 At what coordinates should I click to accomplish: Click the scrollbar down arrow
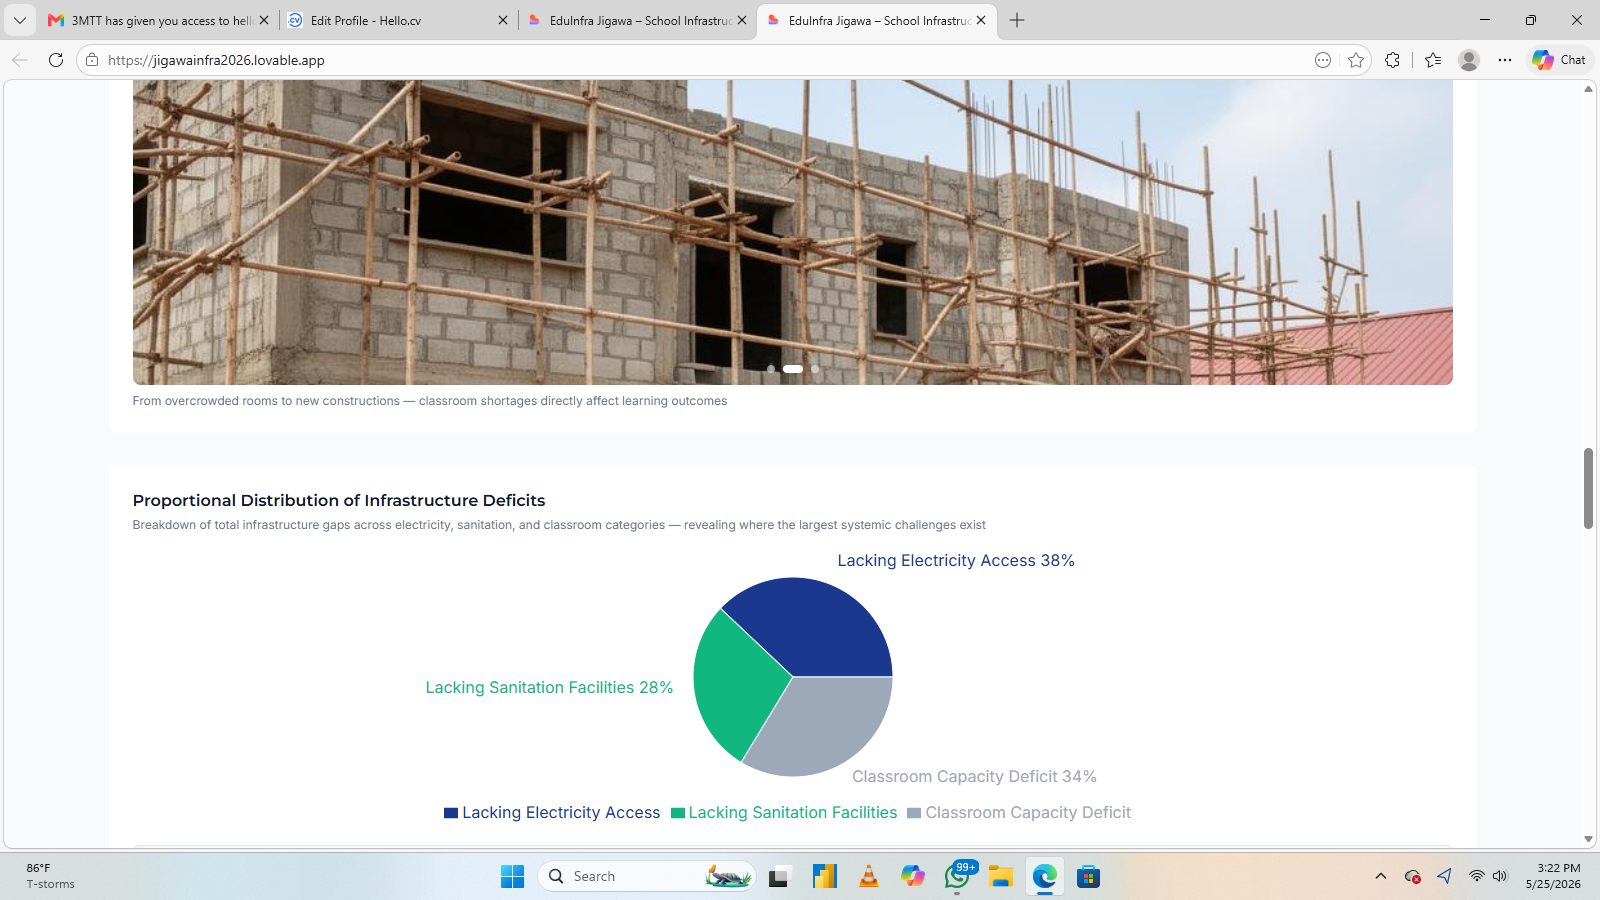coord(1588,840)
